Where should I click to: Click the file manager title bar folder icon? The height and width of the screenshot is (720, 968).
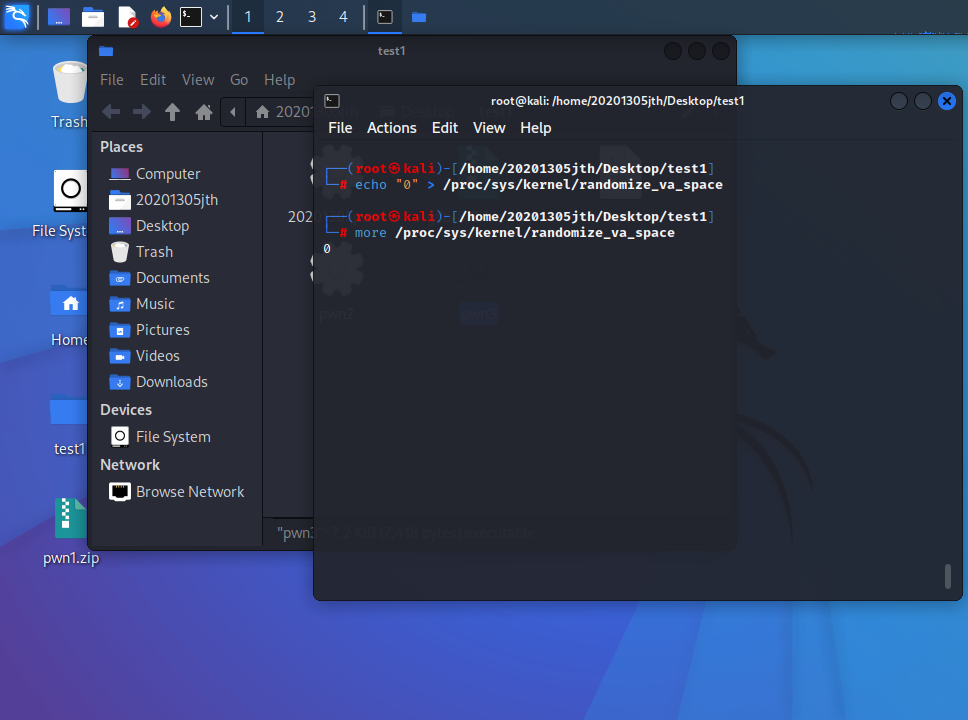tap(106, 51)
